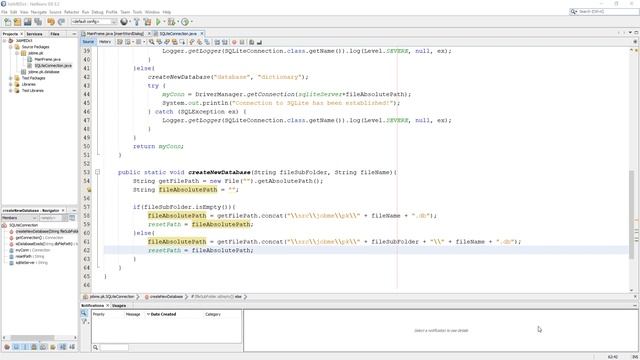Open the Debug Project dropdown arrow
This screenshot has width=640, height=360.
178,22
